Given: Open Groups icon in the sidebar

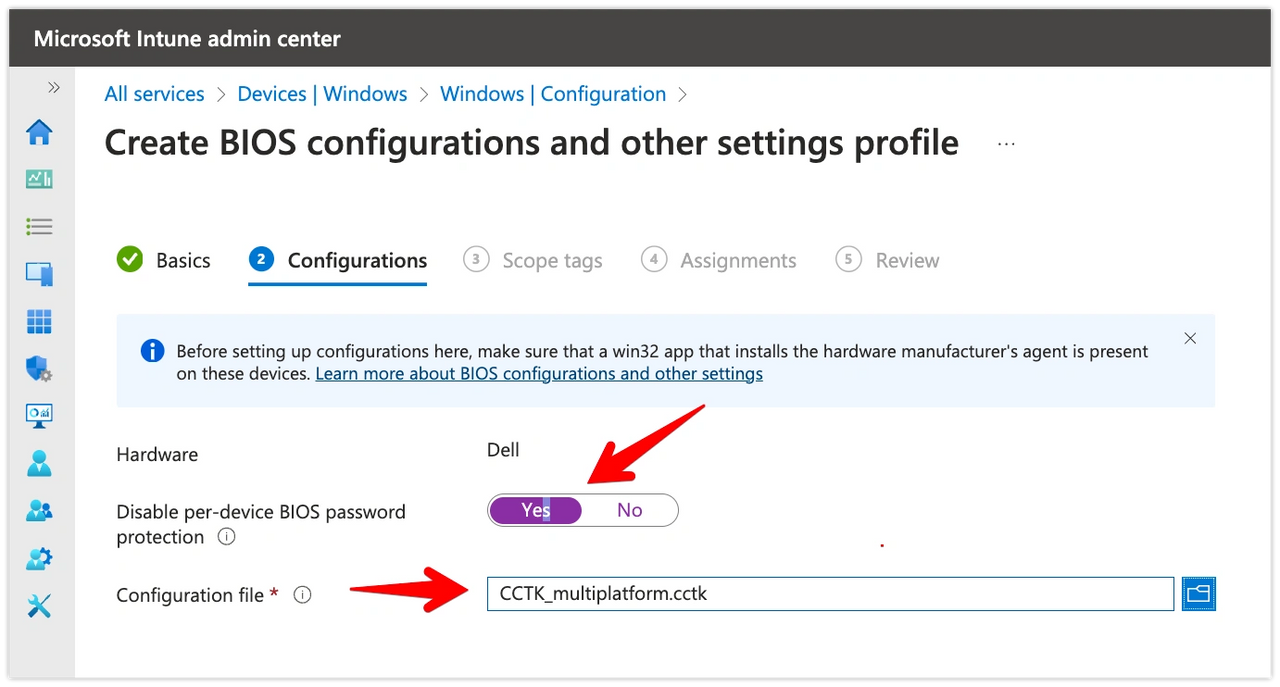Looking at the screenshot, I should (x=39, y=511).
